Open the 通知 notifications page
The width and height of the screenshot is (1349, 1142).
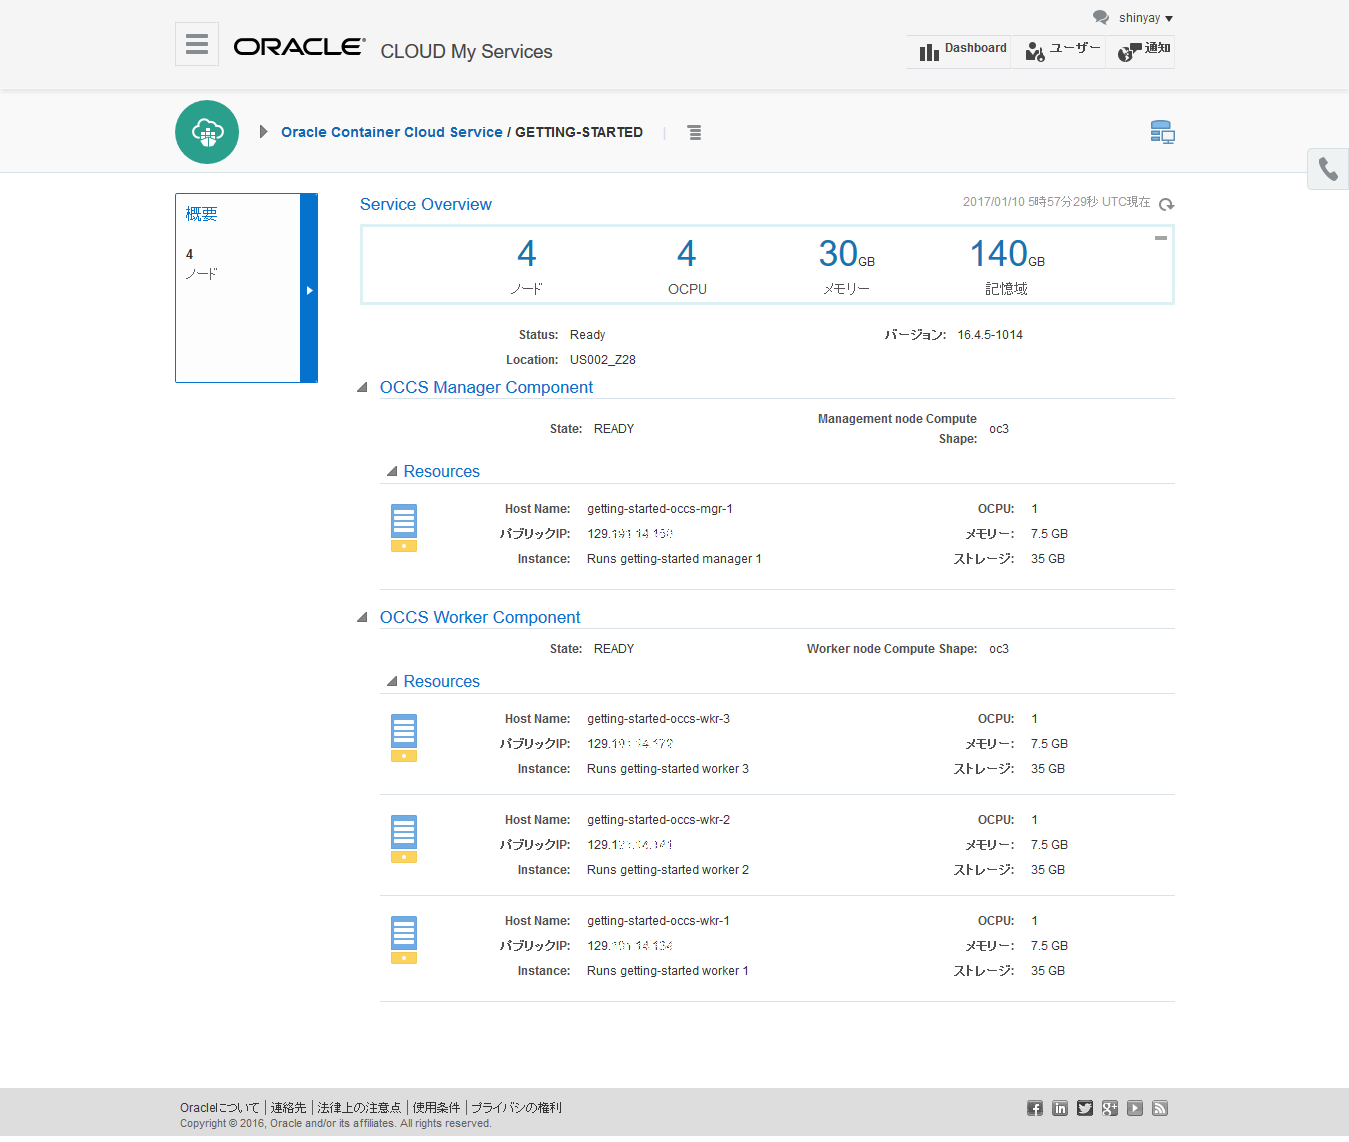coord(1143,50)
